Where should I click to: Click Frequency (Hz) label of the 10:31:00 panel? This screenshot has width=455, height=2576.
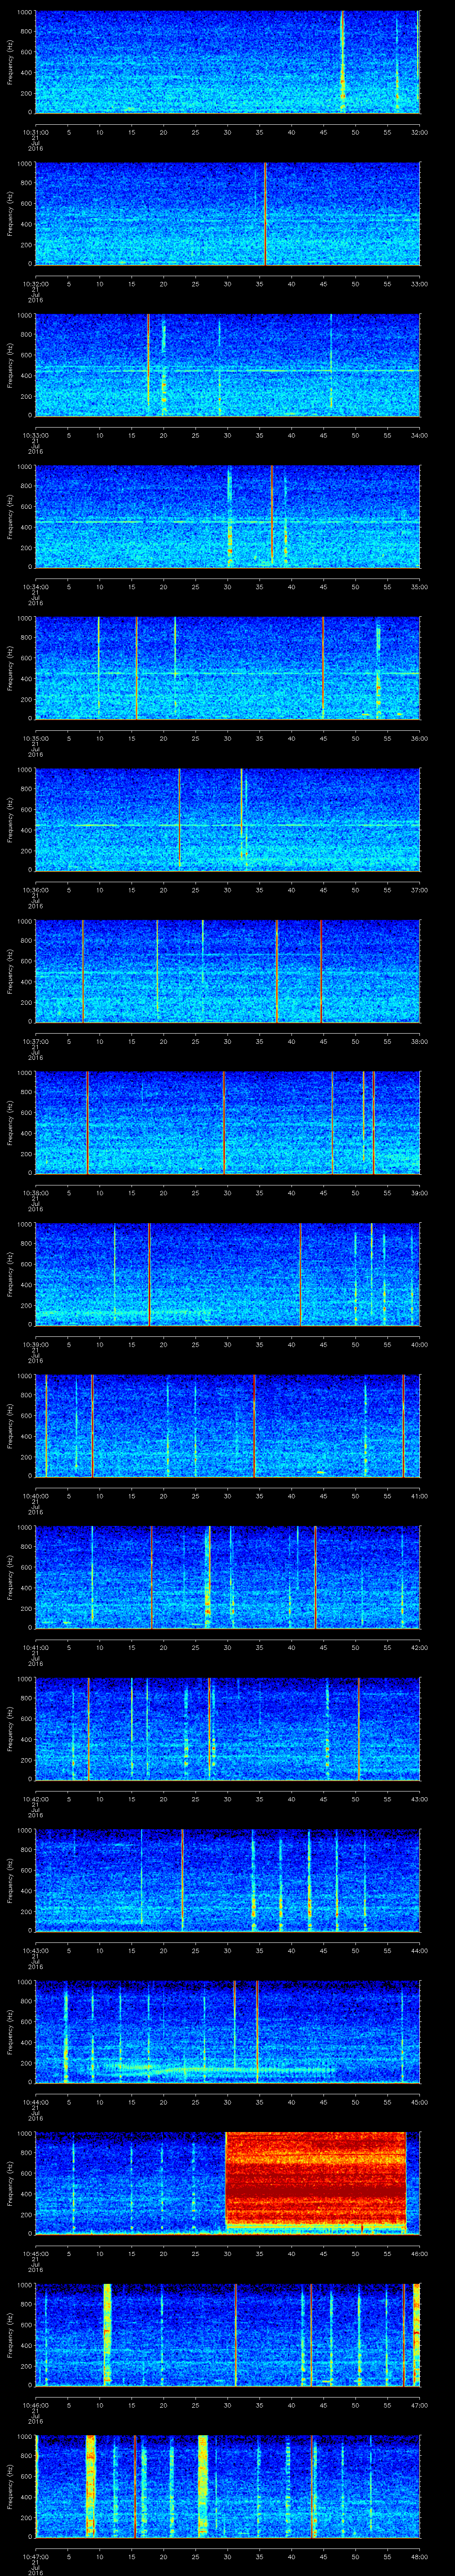[10, 62]
